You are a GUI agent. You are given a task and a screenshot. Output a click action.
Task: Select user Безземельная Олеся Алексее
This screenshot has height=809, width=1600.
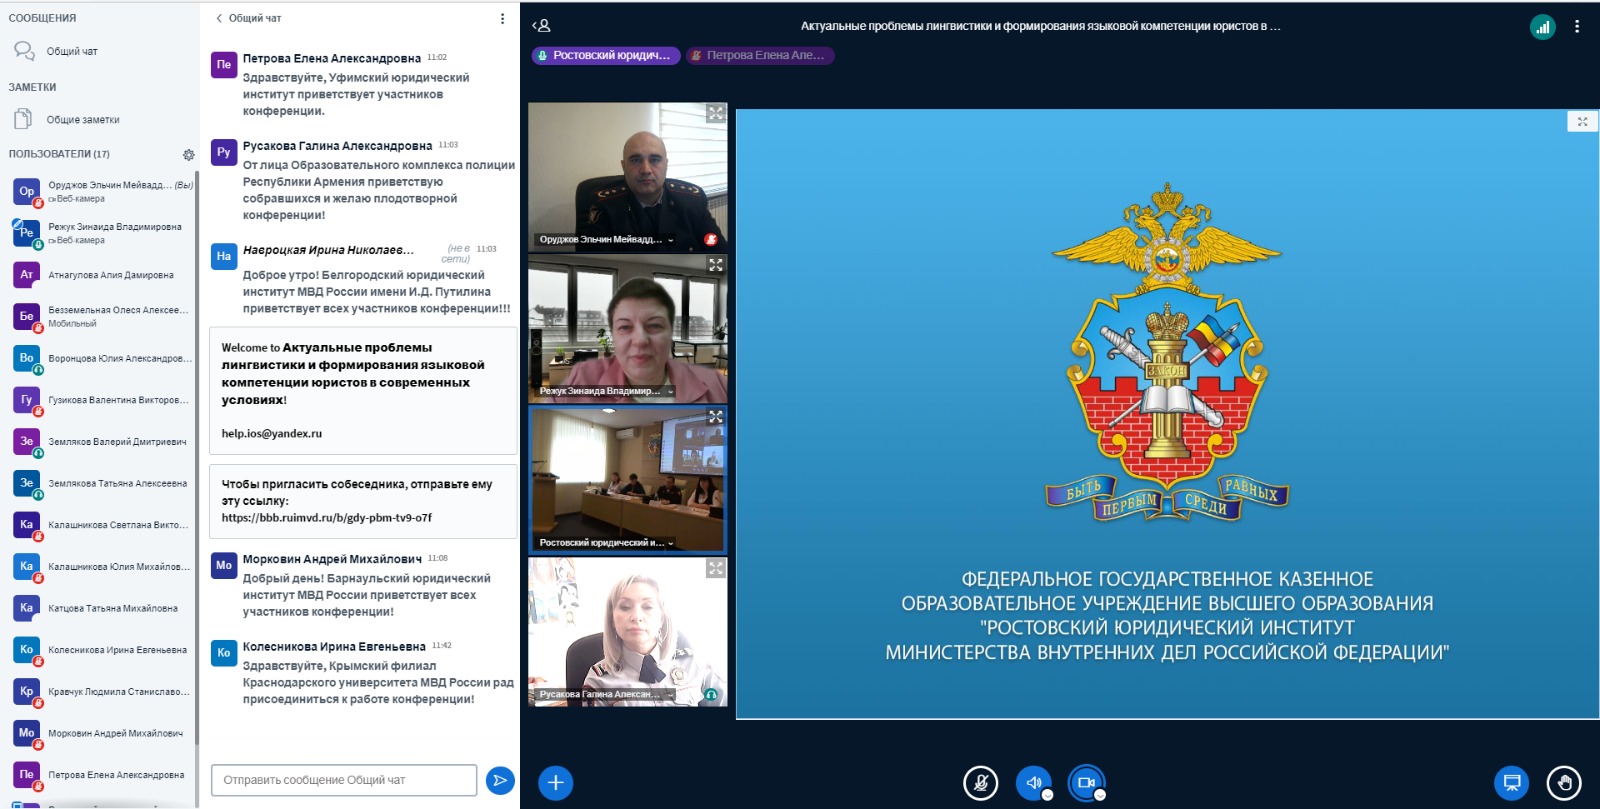click(x=100, y=316)
